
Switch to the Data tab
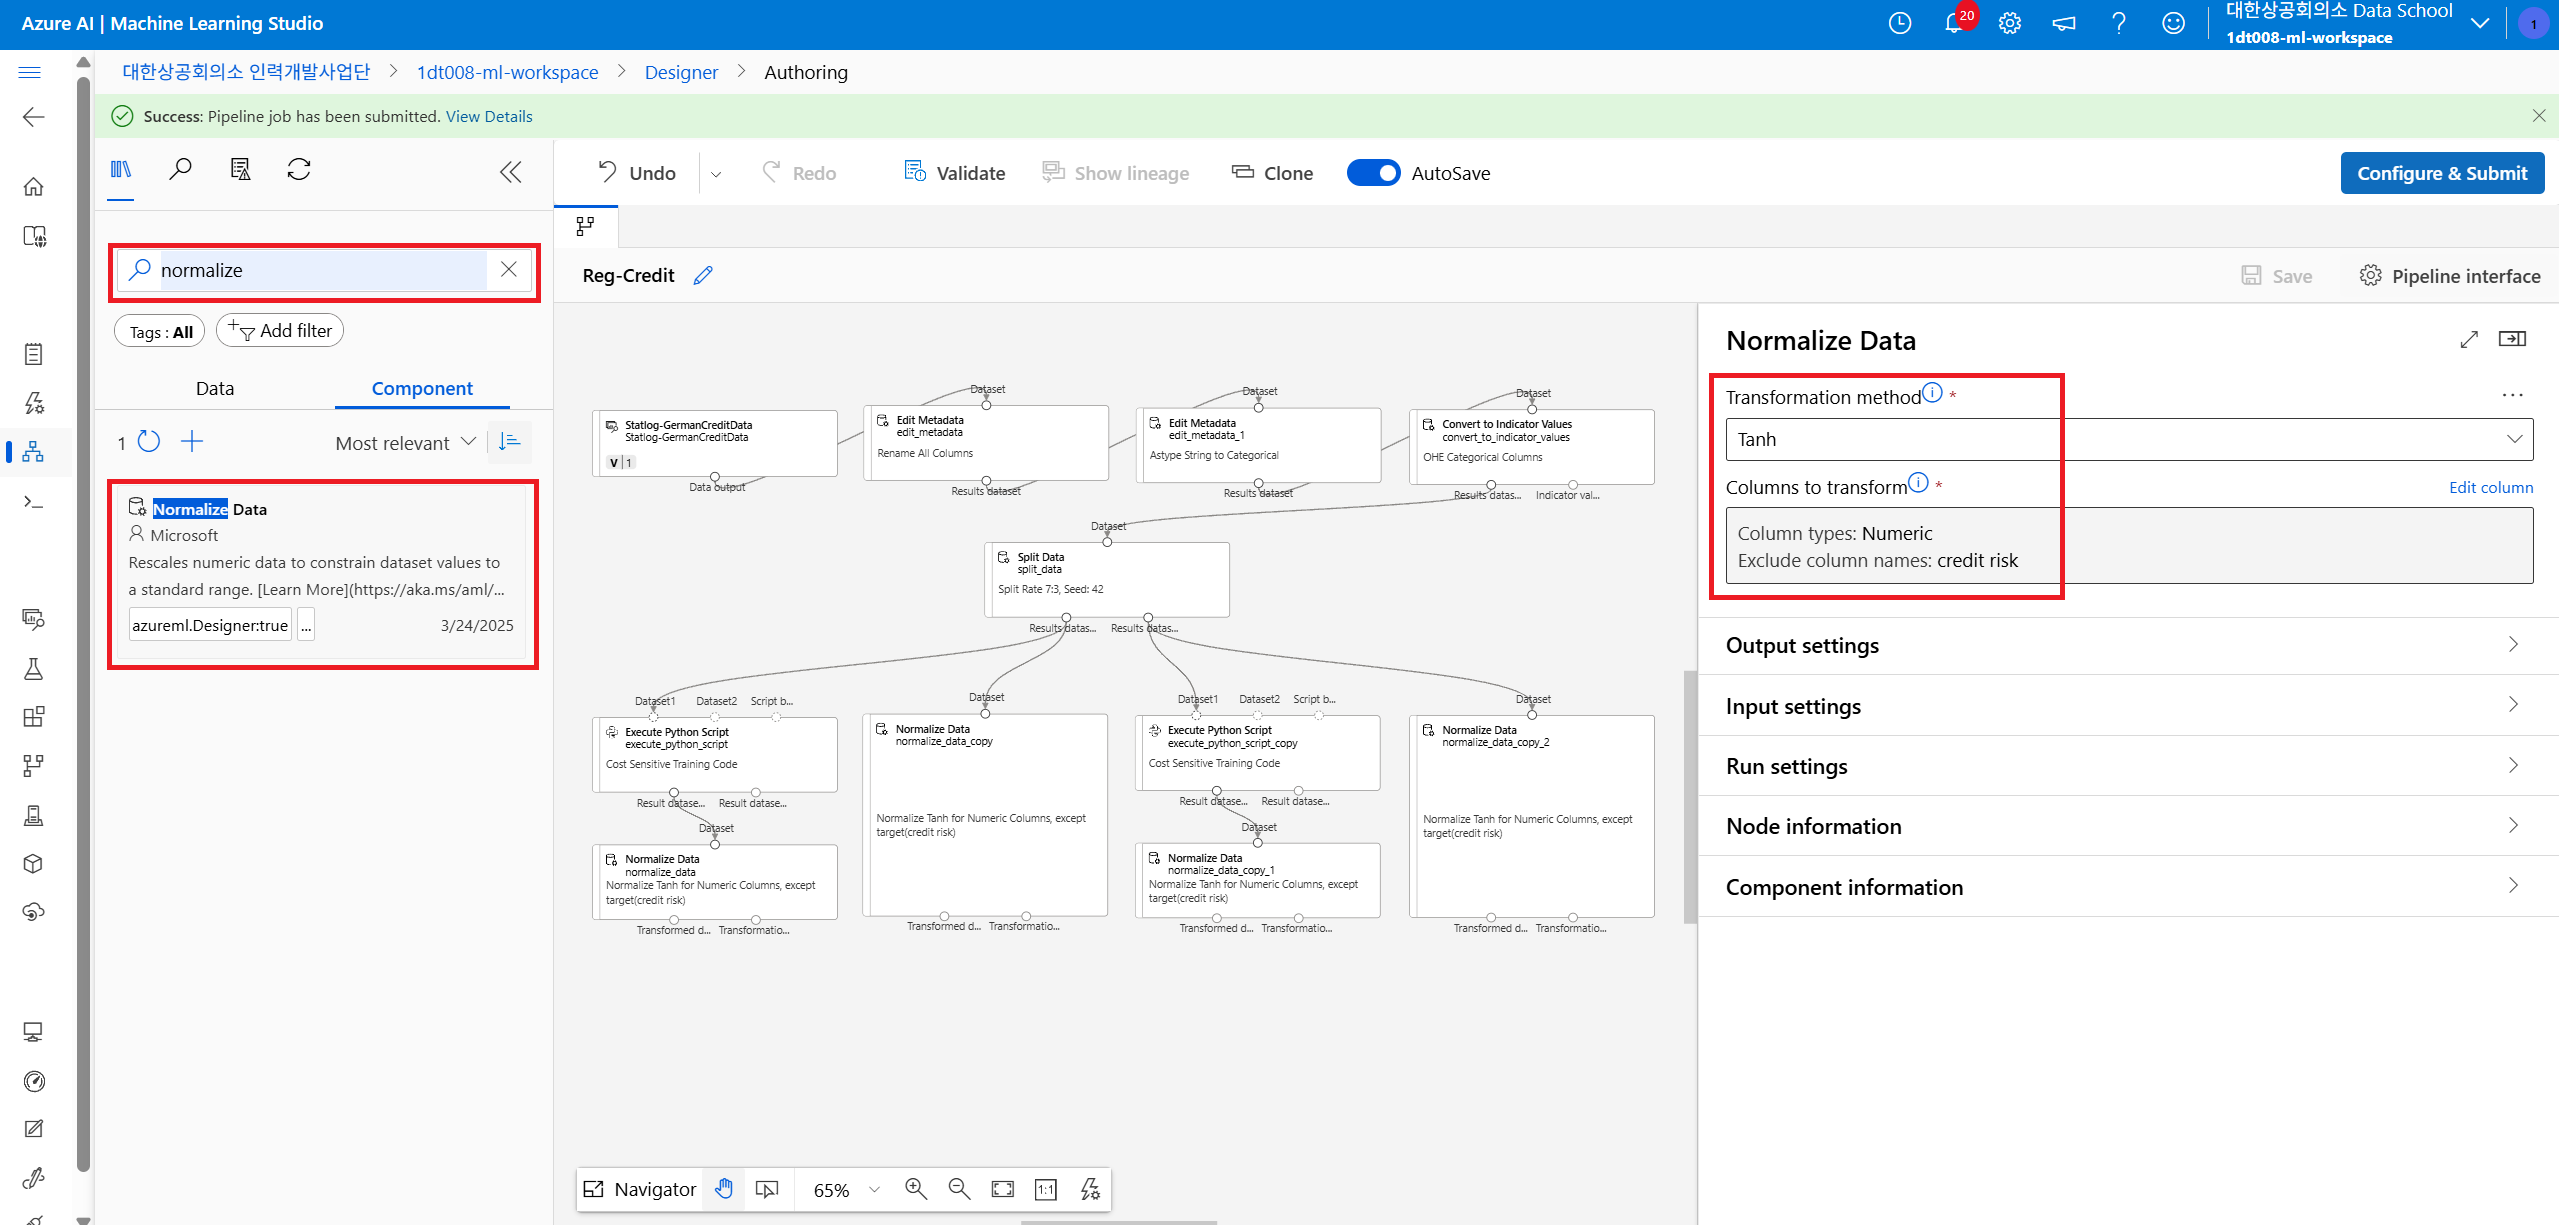[x=215, y=389]
